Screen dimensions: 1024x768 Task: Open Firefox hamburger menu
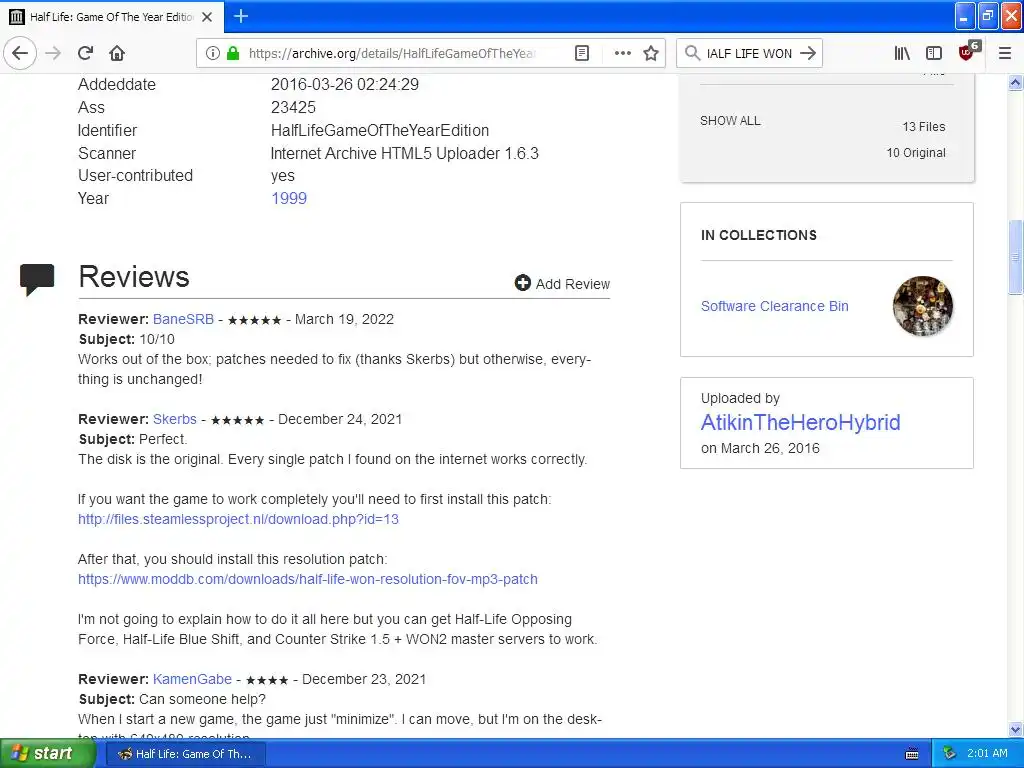coord(1005,54)
